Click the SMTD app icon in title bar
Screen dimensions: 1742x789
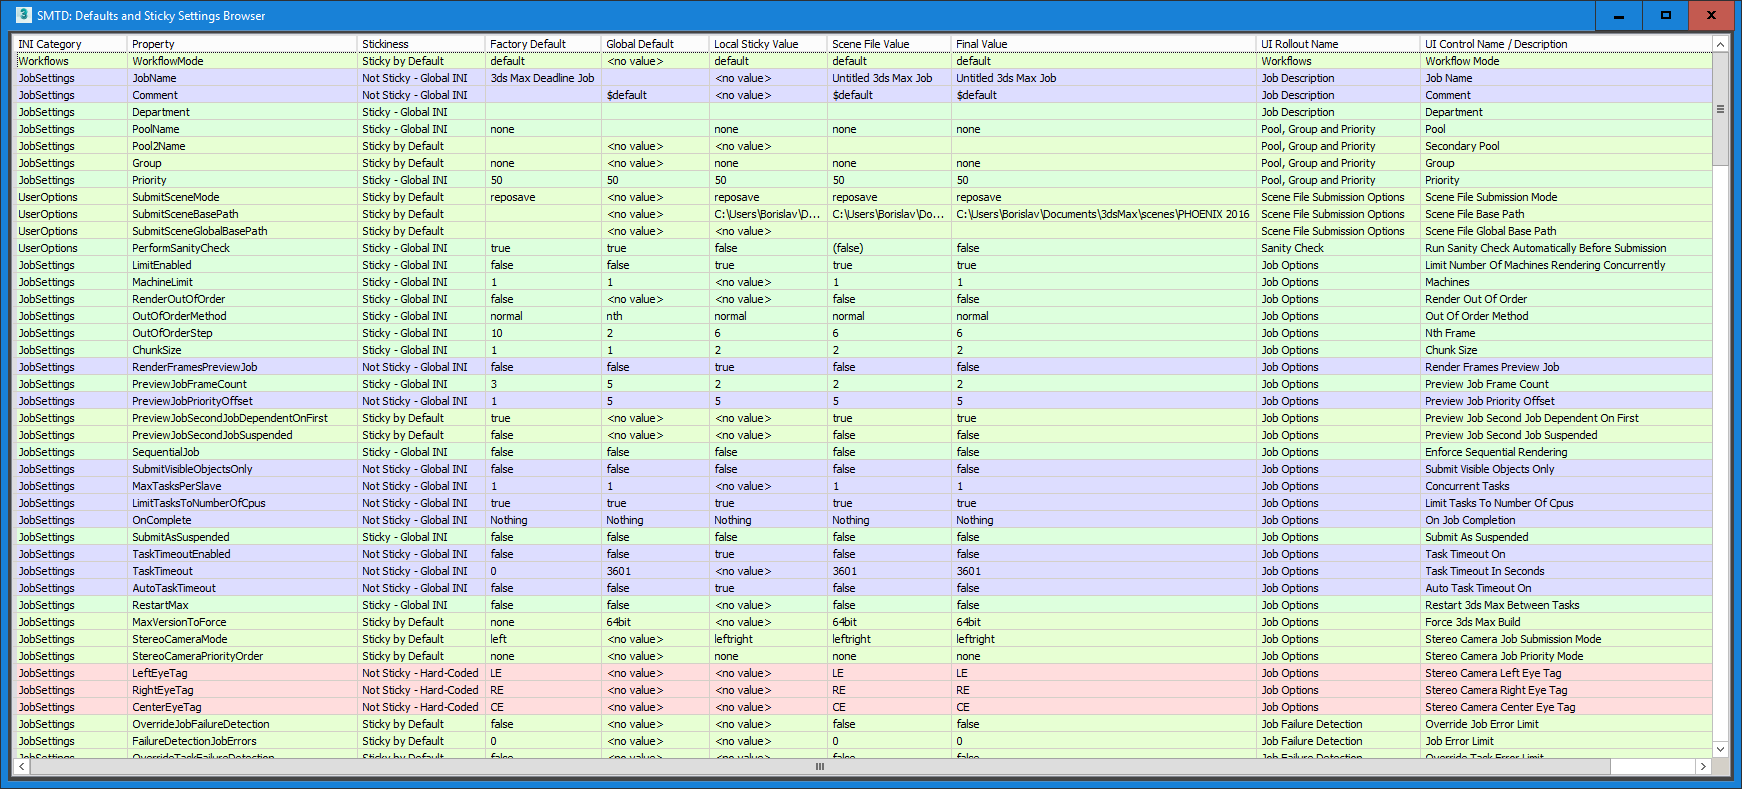[x=24, y=15]
